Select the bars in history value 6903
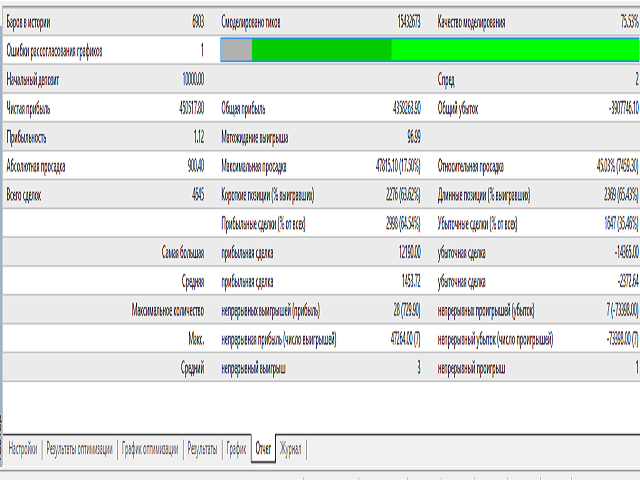The image size is (640, 480). [x=198, y=22]
